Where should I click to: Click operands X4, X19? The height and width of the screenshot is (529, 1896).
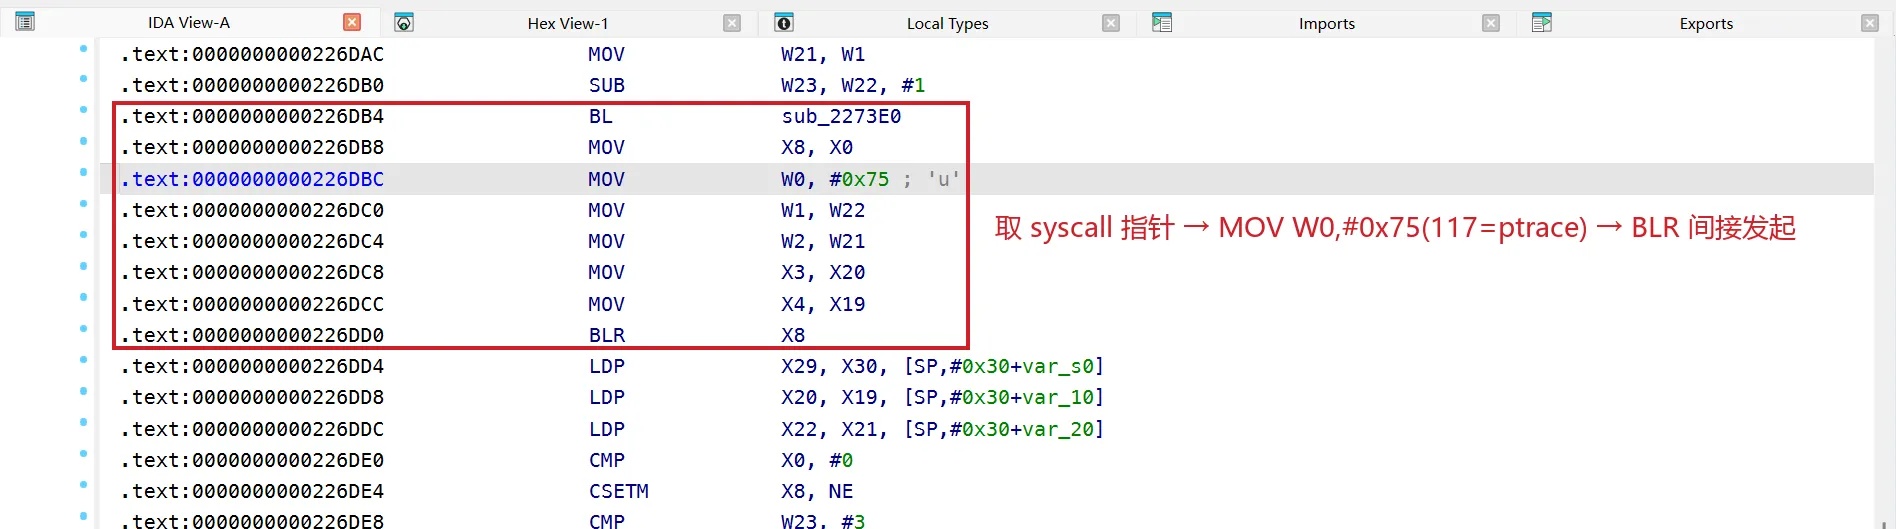point(823,304)
